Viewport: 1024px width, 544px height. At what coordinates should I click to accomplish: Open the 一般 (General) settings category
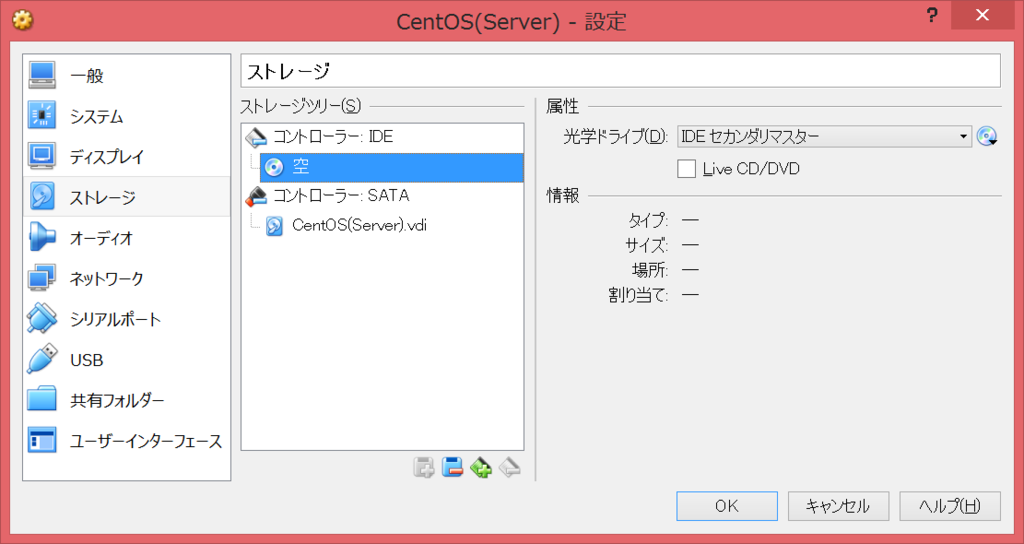127,76
